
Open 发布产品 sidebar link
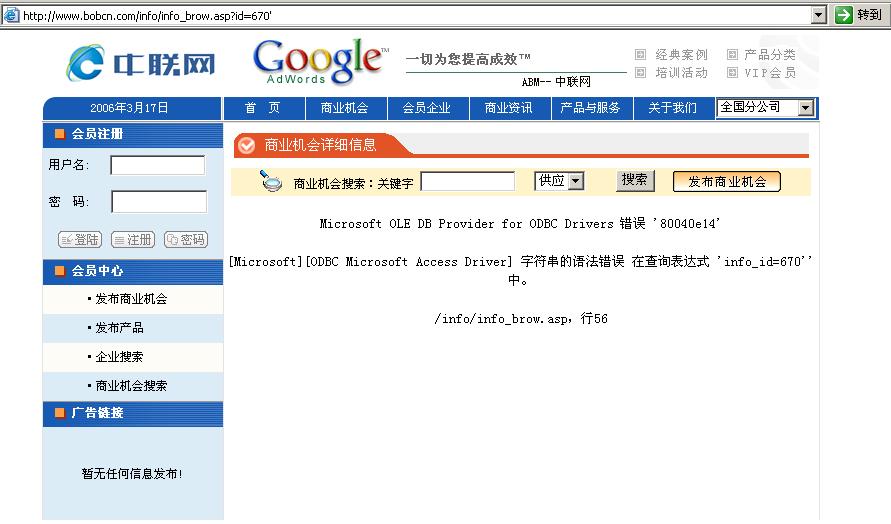pyautogui.click(x=119, y=328)
